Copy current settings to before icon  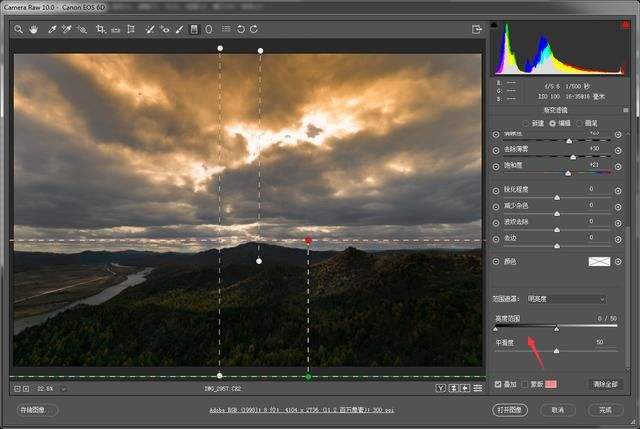tap(465, 388)
